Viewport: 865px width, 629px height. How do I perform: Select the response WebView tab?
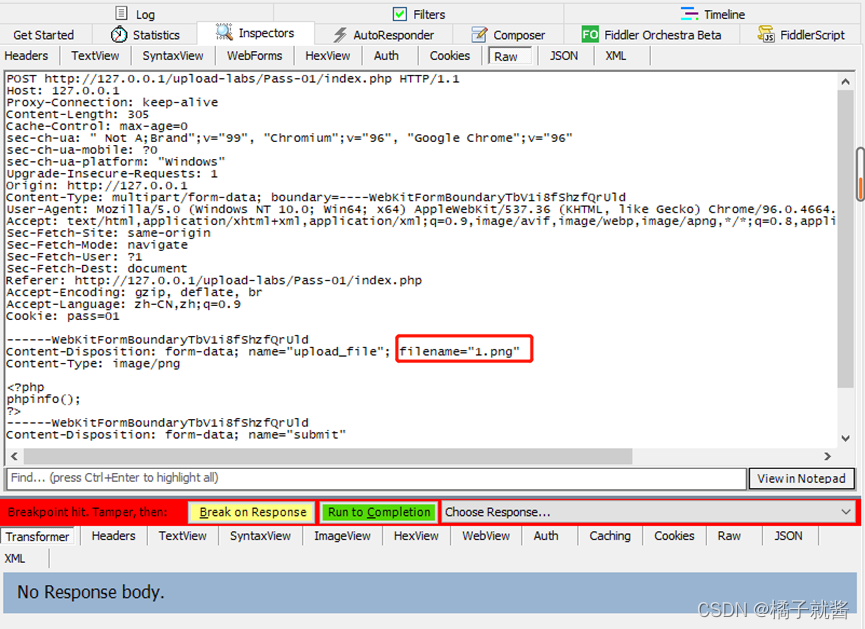coord(486,536)
